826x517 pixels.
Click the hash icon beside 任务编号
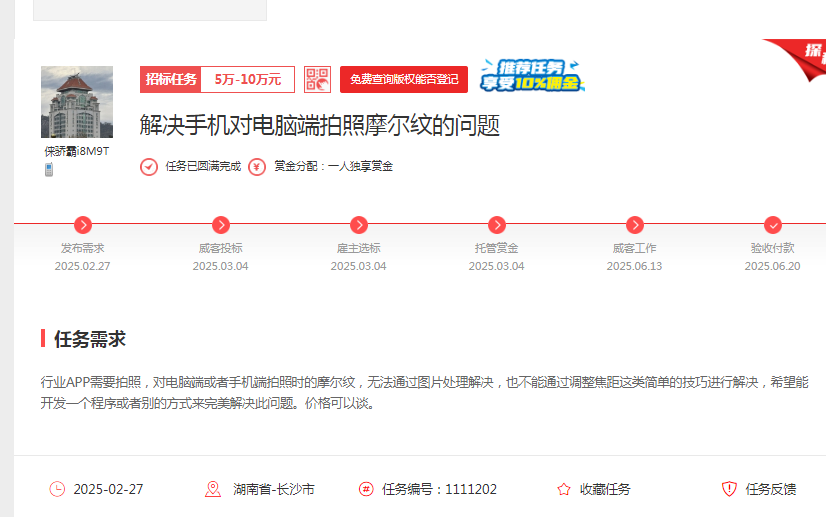(366, 489)
